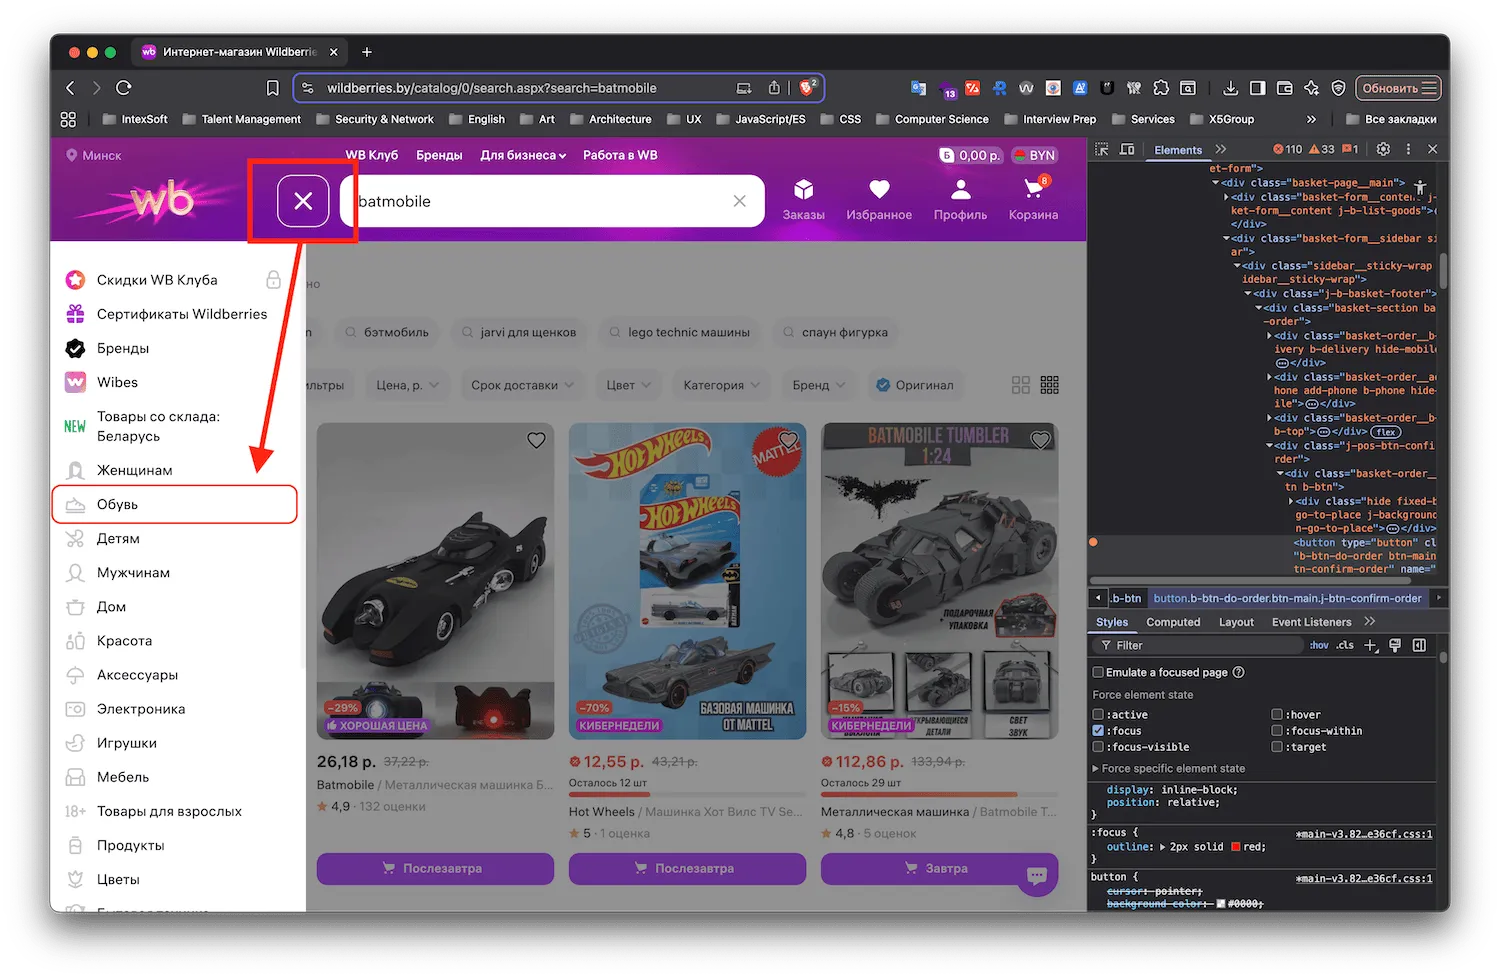Viewport: 1500px width, 978px height.
Task: Click the Завтра add-to-cart button
Action: (938, 868)
